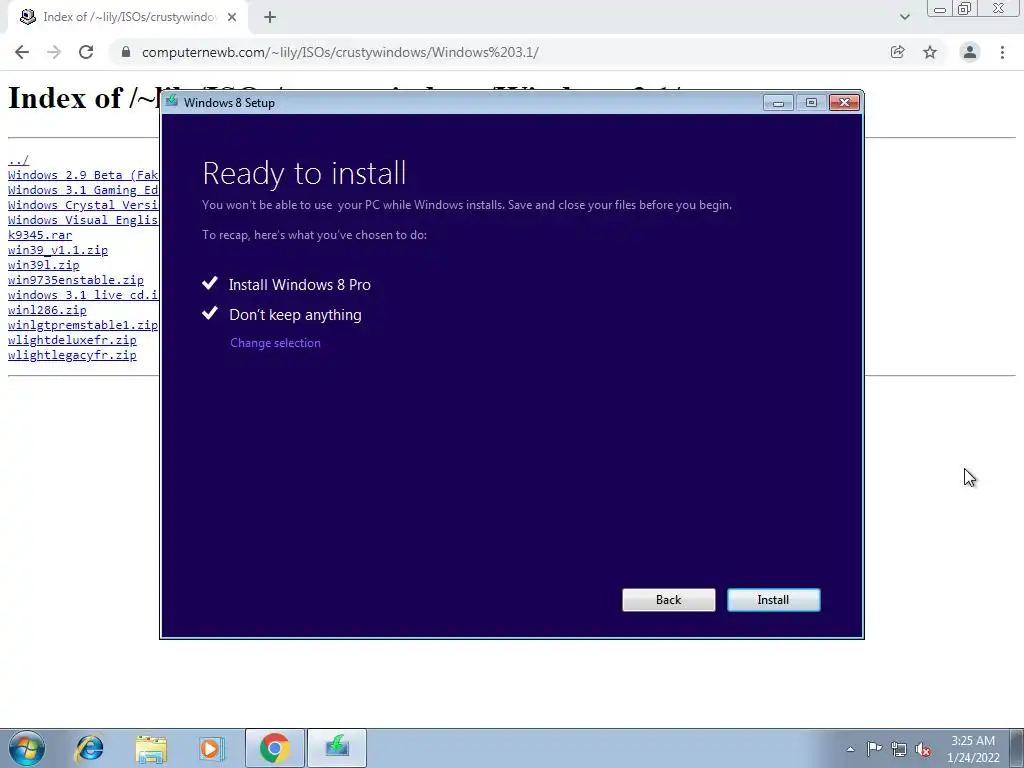Open the Windows Visual Englis link
The height and width of the screenshot is (768, 1024).
83,220
